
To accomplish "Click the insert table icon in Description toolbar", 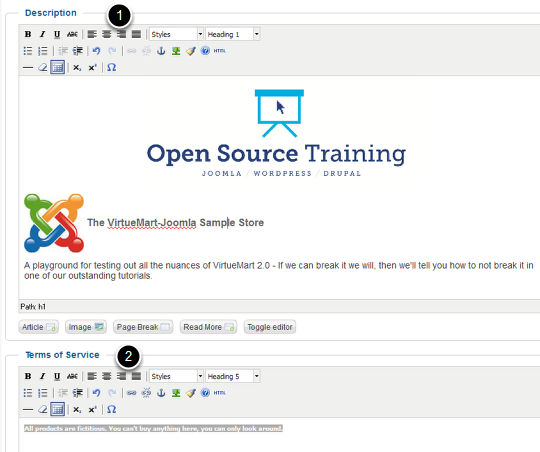I will coord(58,68).
